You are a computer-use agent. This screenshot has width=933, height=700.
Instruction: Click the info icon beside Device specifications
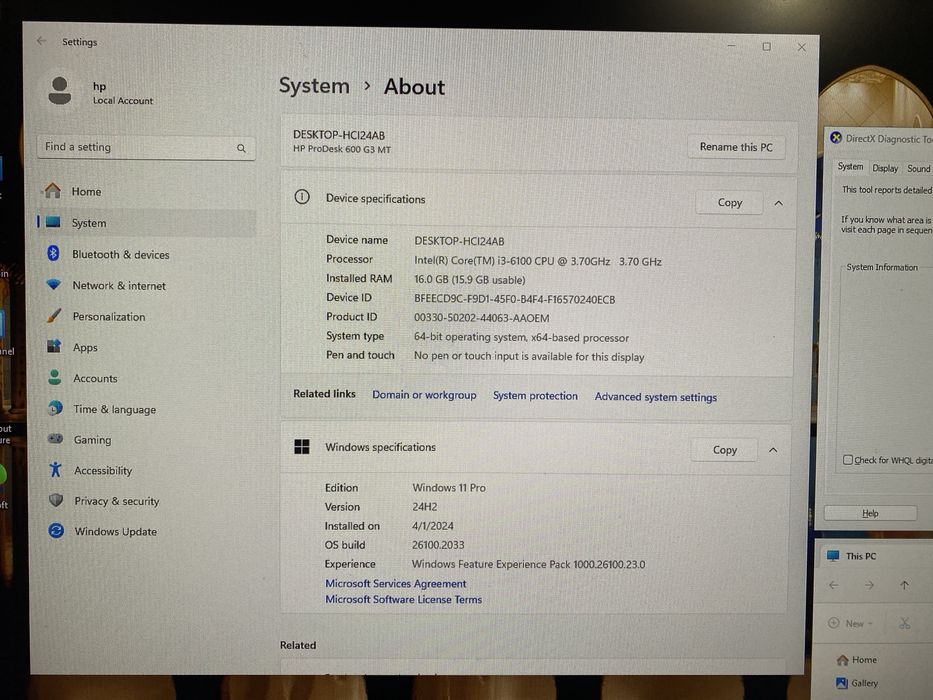pos(302,197)
